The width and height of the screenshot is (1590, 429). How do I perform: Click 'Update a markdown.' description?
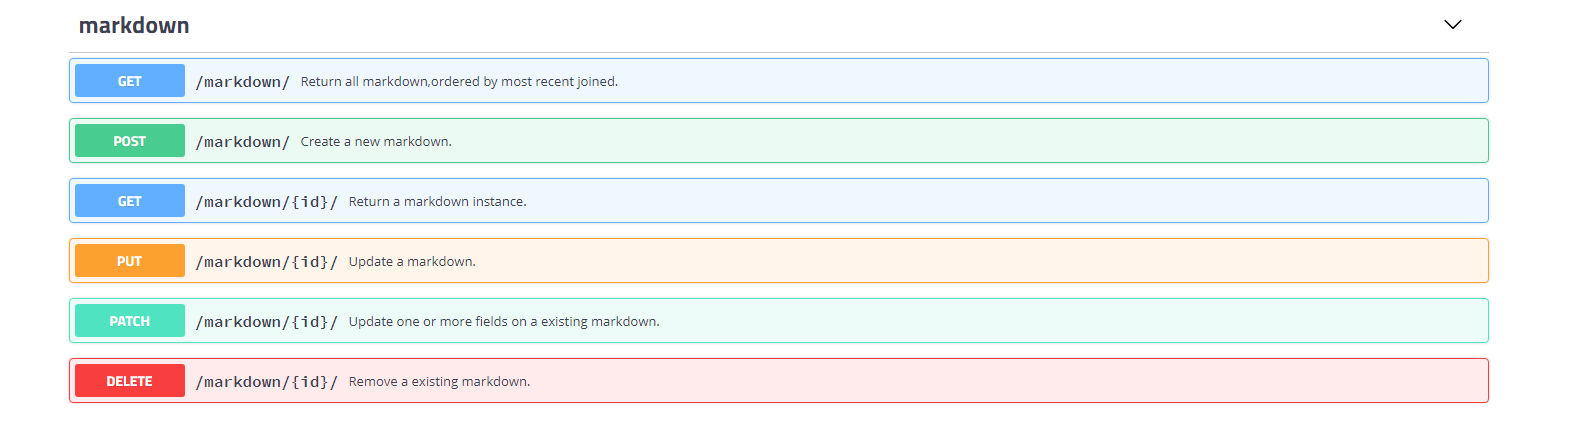[412, 262]
